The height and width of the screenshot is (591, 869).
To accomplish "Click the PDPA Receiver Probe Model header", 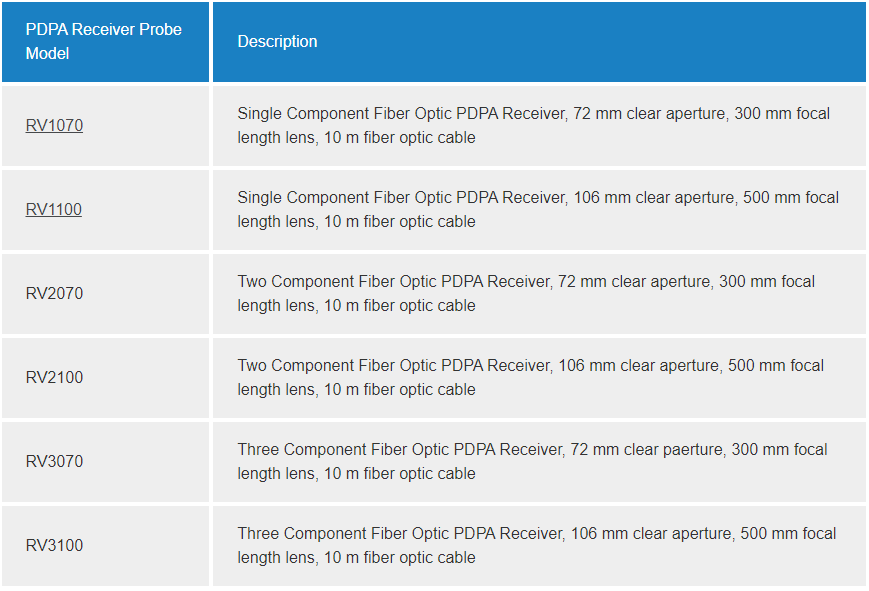I will point(104,42).
